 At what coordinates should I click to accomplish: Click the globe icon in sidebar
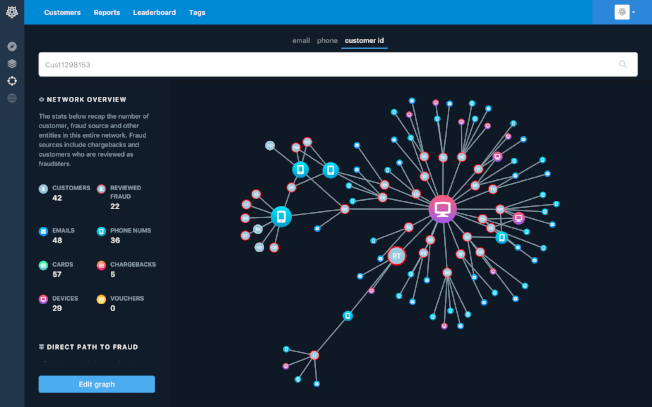12,98
